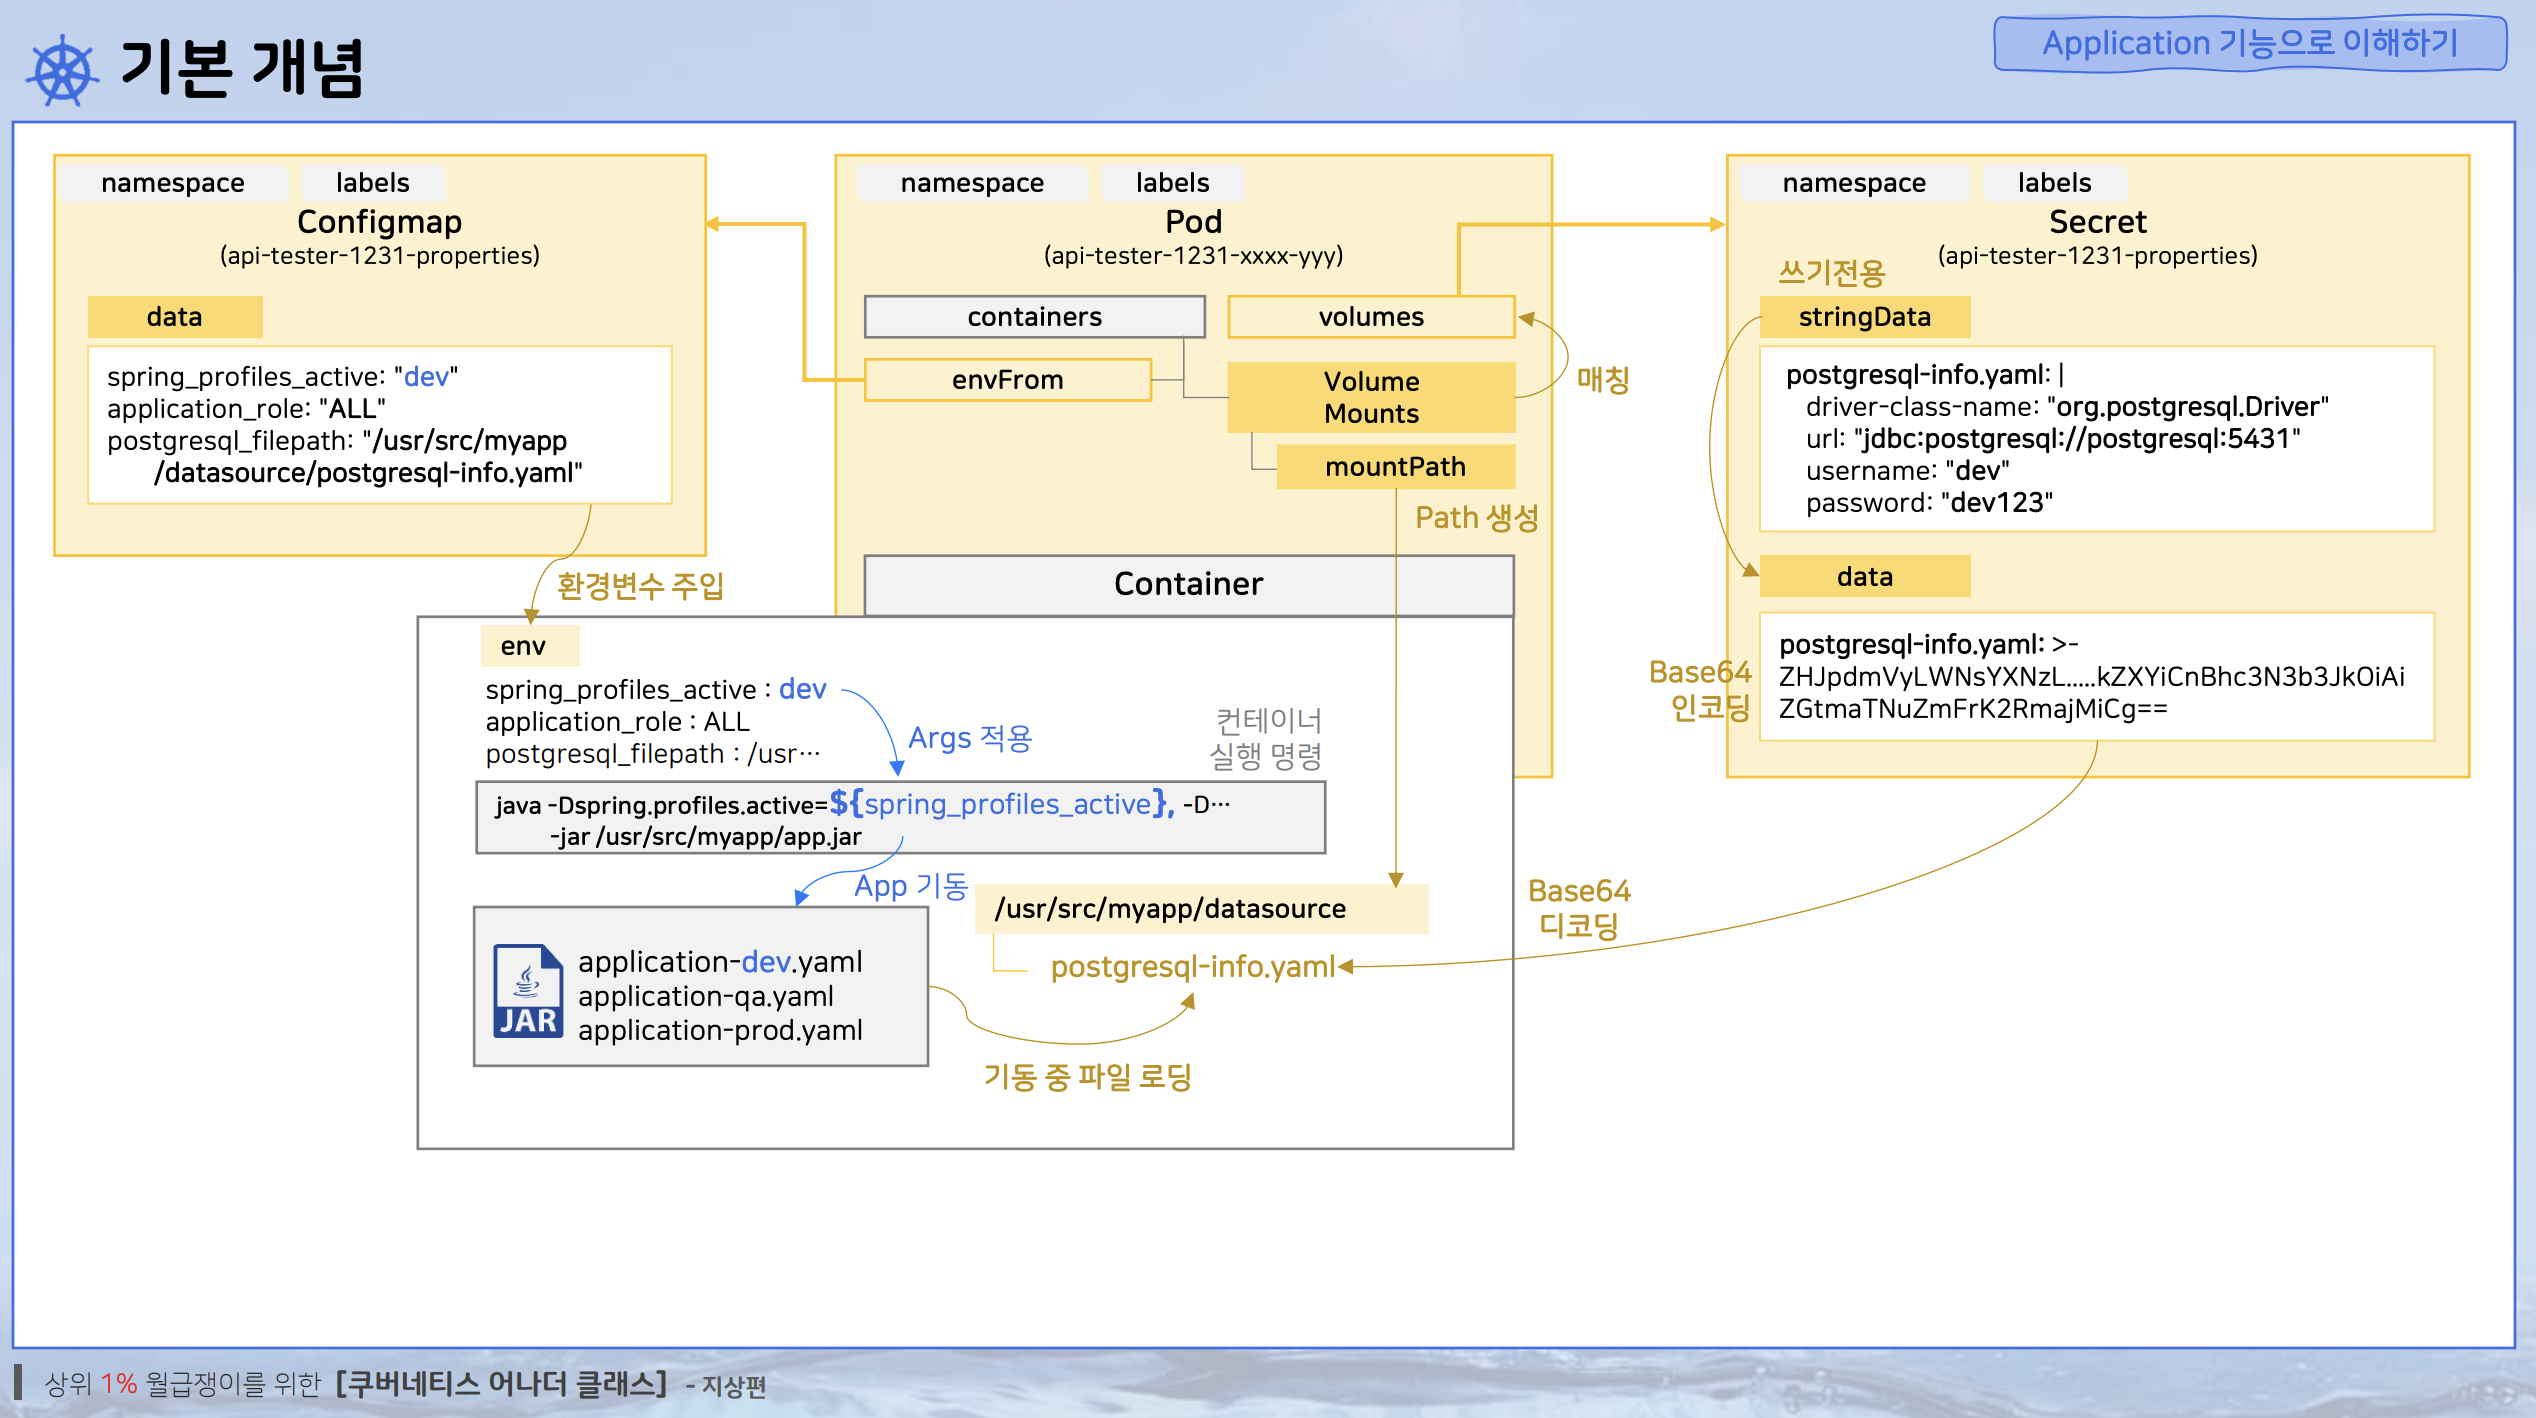Click the postgresql-info.yaml file text
The height and width of the screenshot is (1418, 2536).
(x=1192, y=967)
